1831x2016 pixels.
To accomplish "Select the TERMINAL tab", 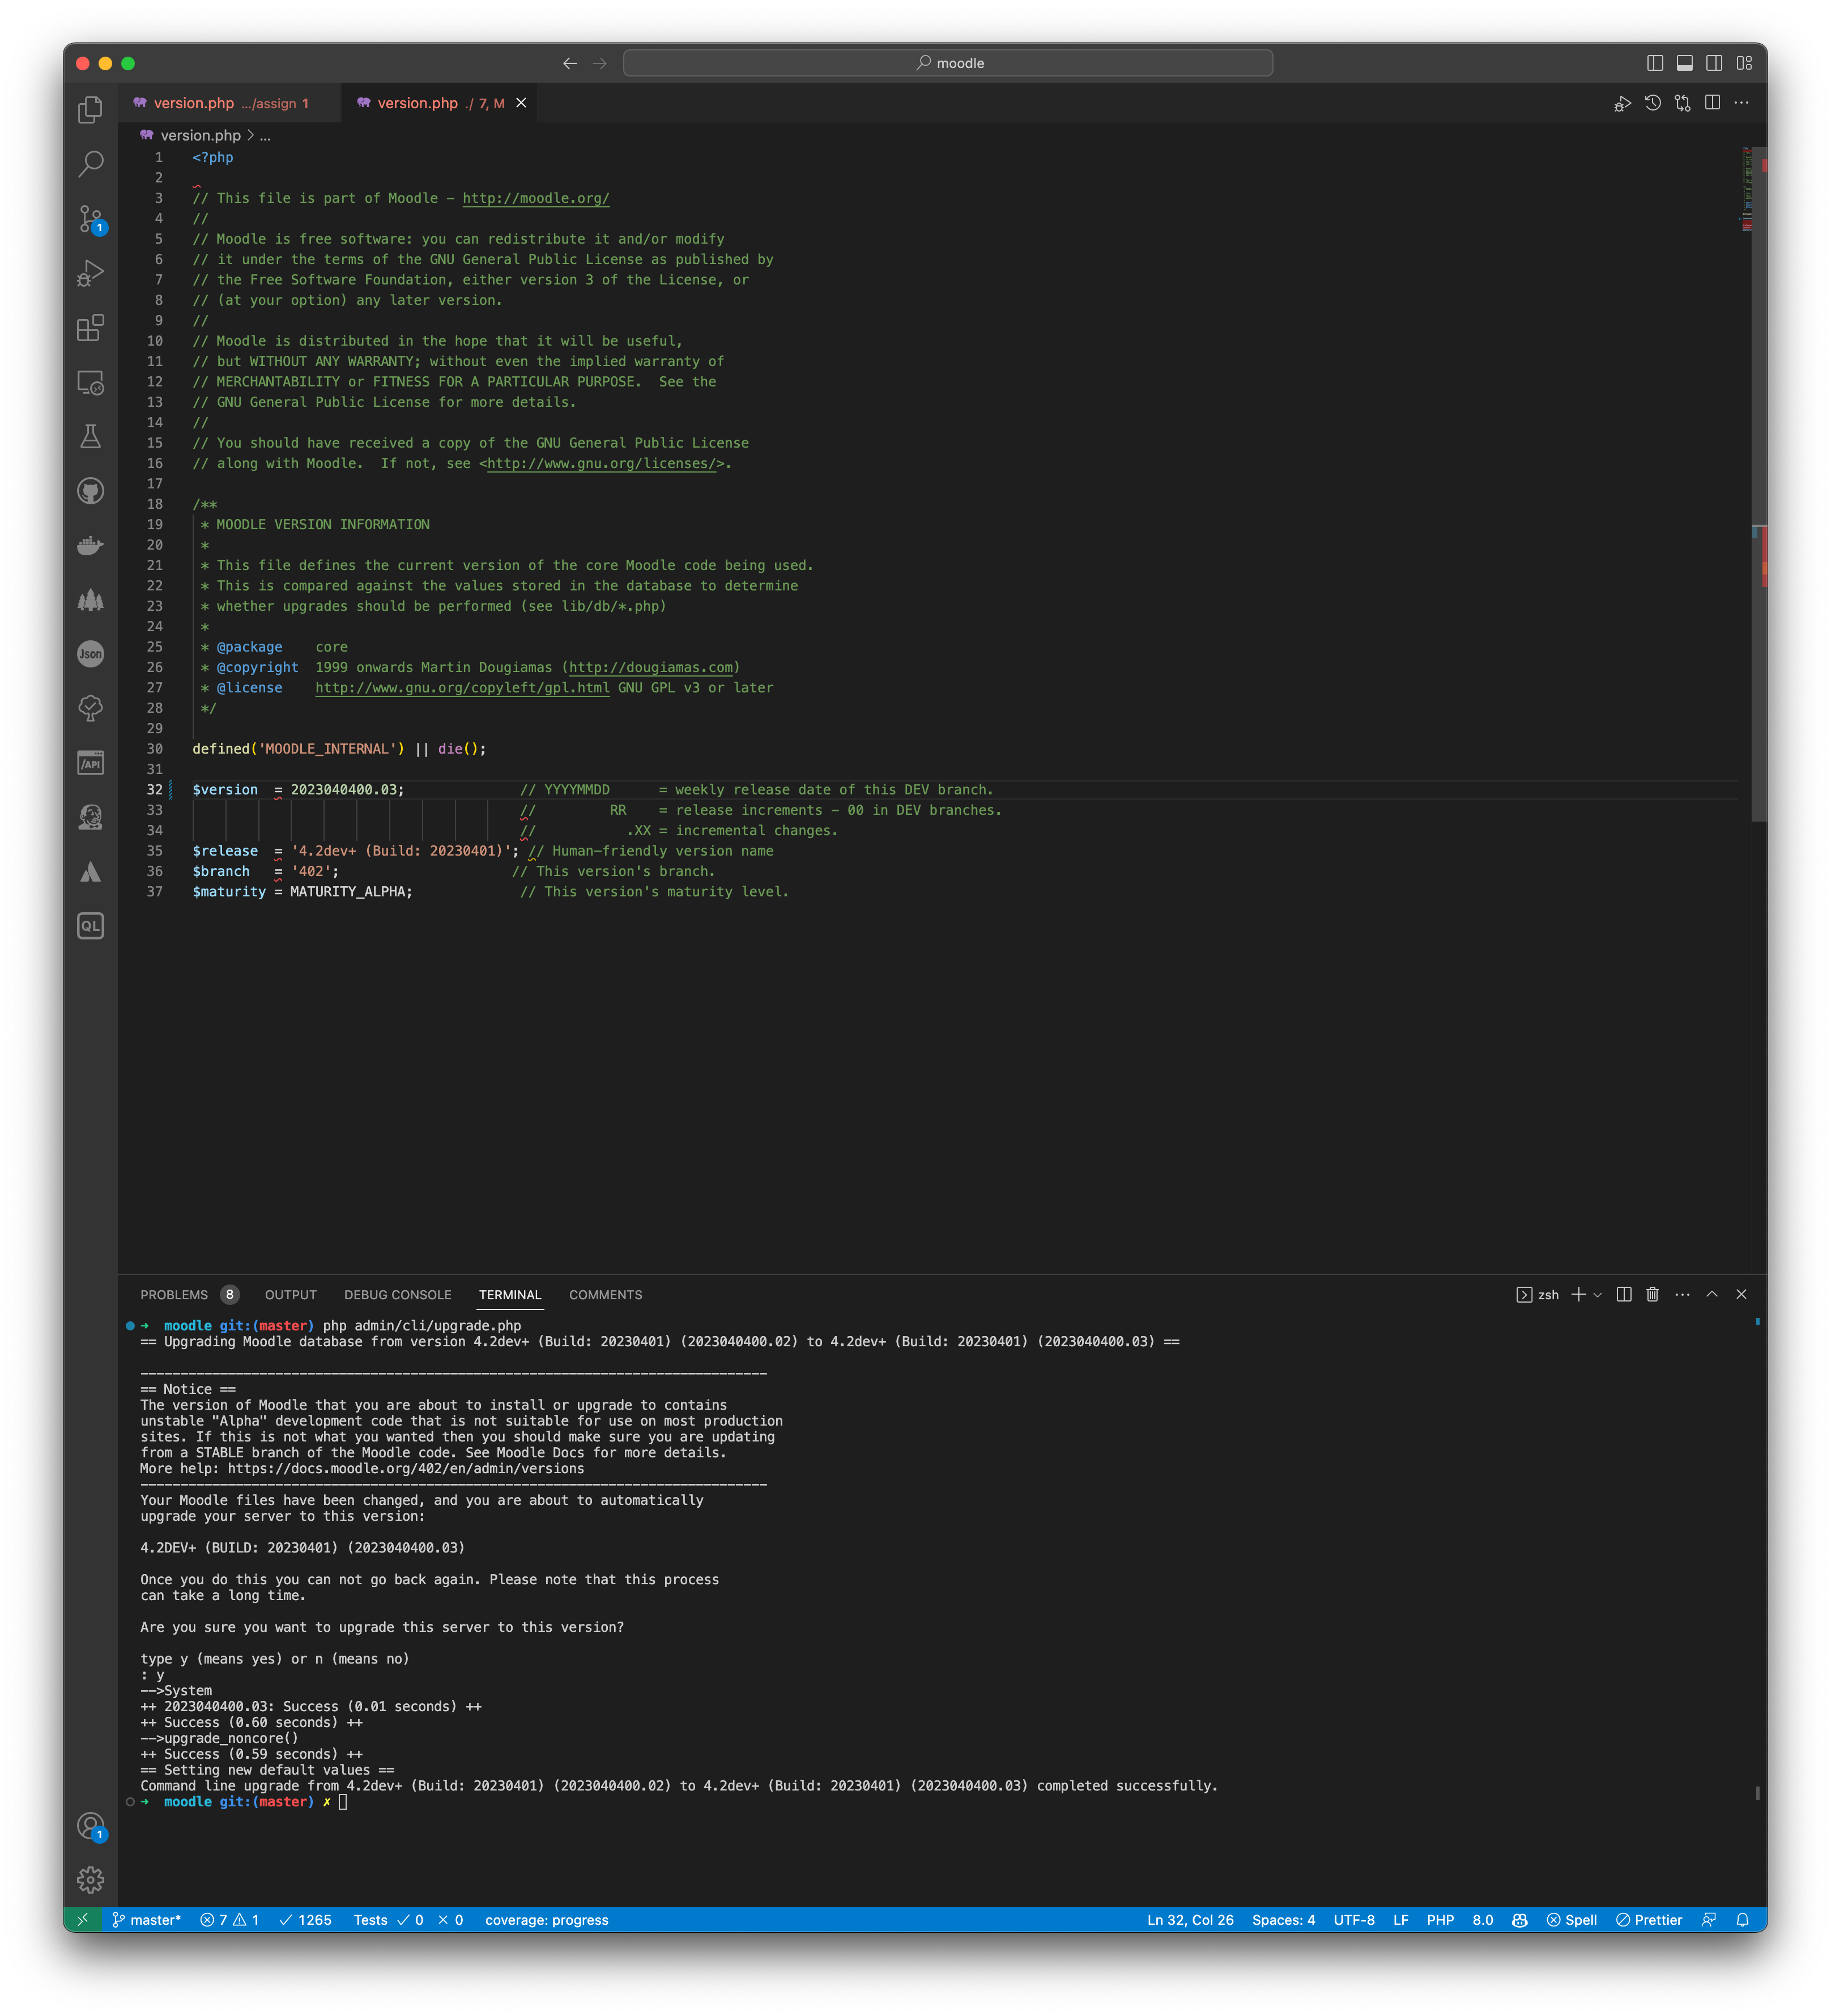I will tap(510, 1295).
